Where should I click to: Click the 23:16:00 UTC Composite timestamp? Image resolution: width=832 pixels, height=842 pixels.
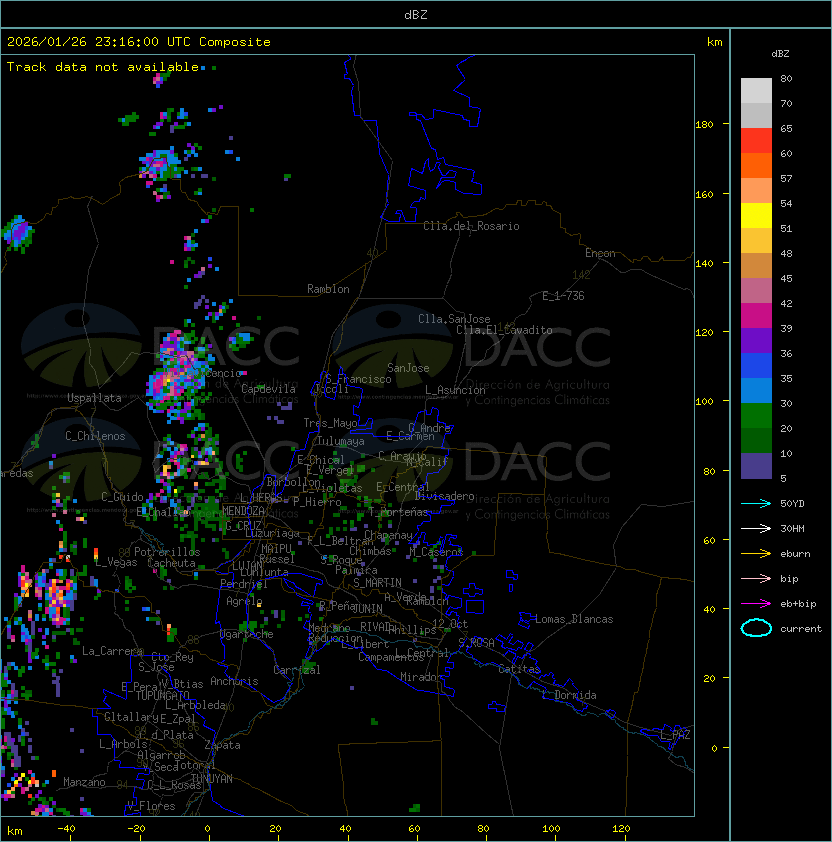139,41
